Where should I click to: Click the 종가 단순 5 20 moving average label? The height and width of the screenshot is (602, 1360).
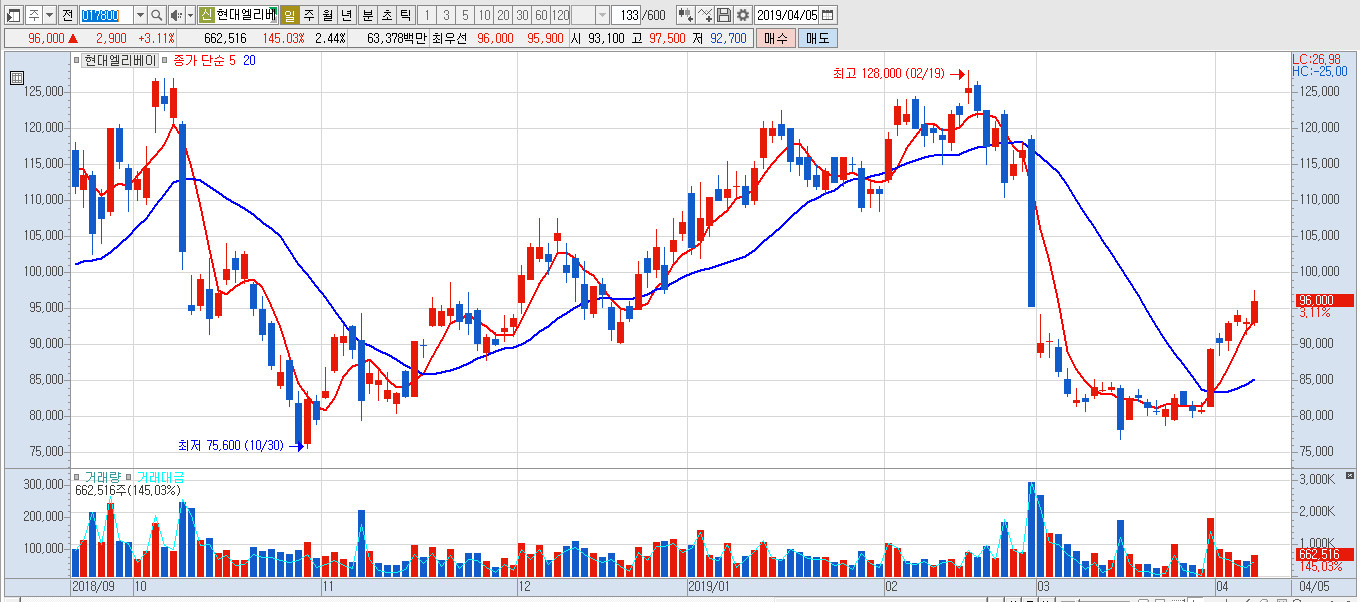tap(214, 61)
